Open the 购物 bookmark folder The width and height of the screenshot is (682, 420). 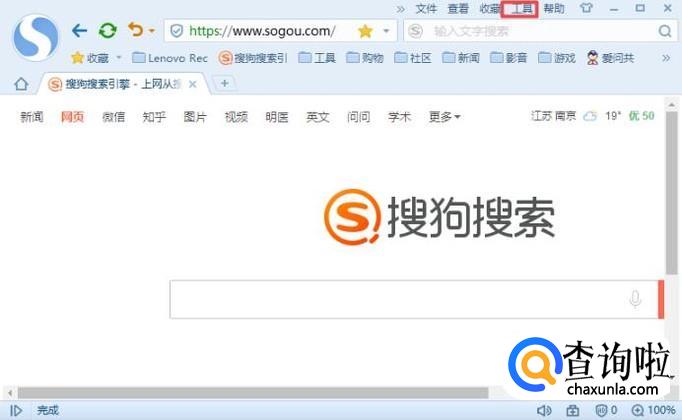[x=365, y=58]
